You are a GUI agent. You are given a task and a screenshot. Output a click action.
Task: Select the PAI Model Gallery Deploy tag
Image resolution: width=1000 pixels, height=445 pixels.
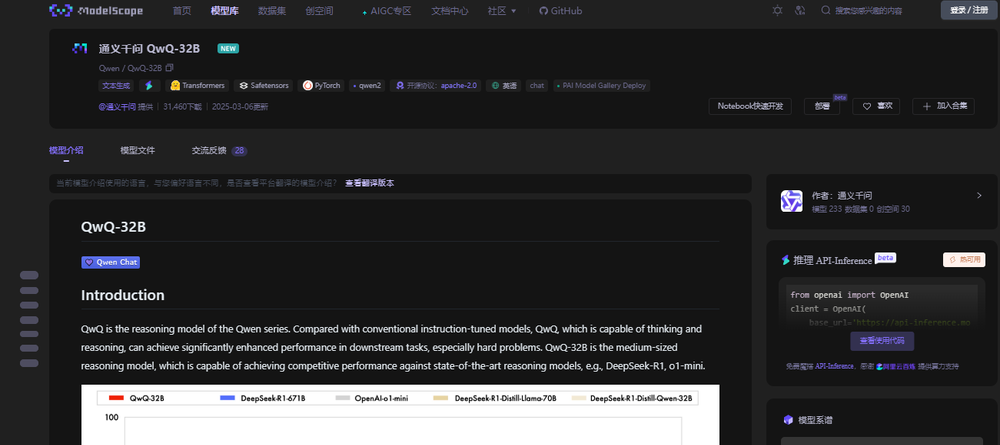(601, 85)
